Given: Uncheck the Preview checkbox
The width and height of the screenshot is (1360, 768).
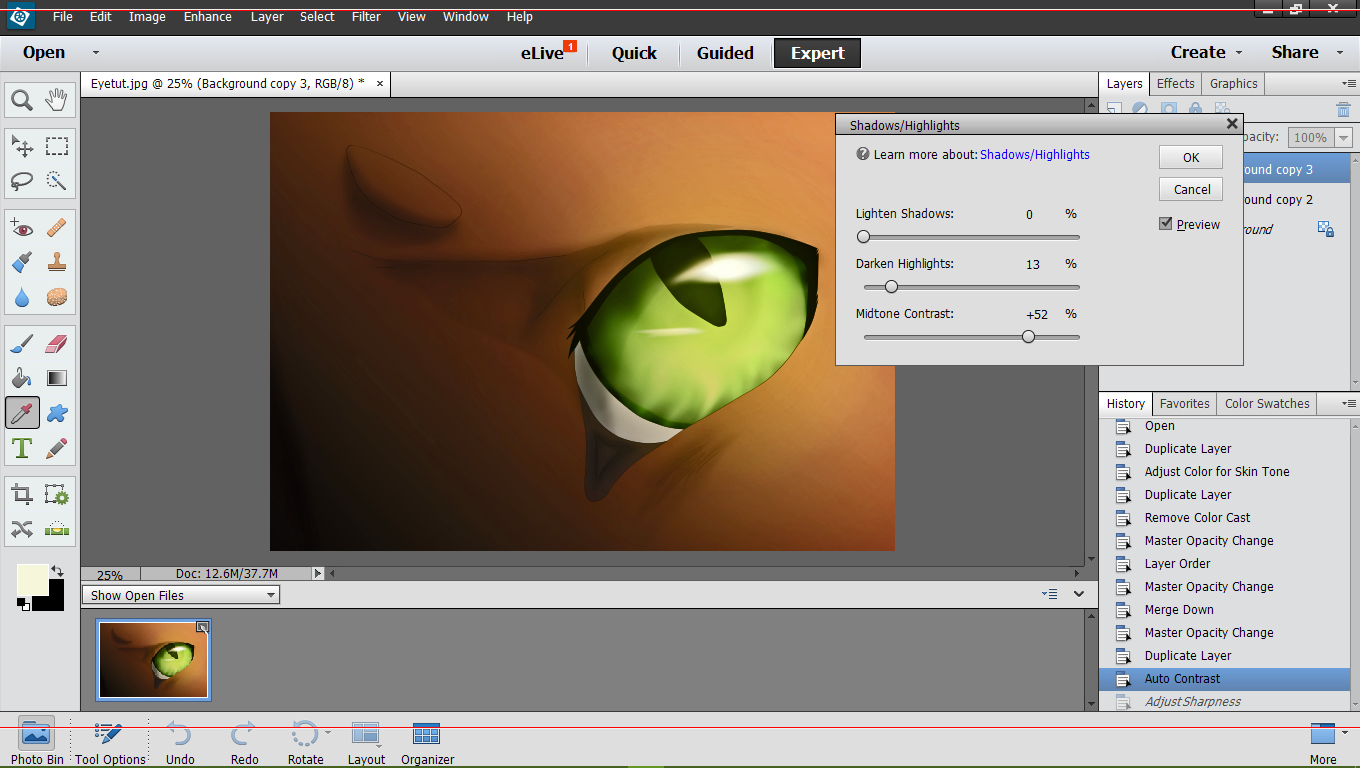Looking at the screenshot, I should pos(1165,224).
